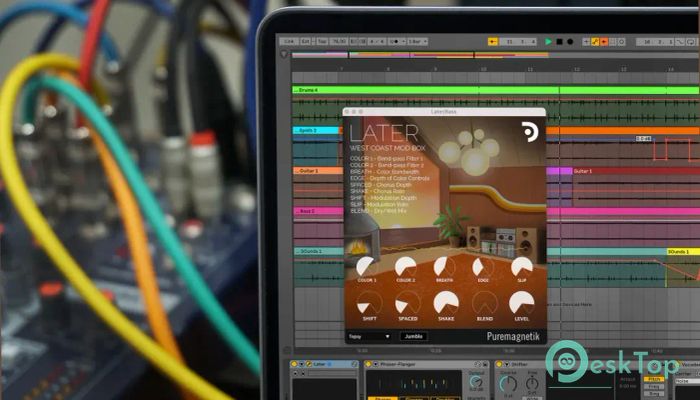Toggle the yellow Automation Arm icon
700x400 pixels.
coord(595,42)
